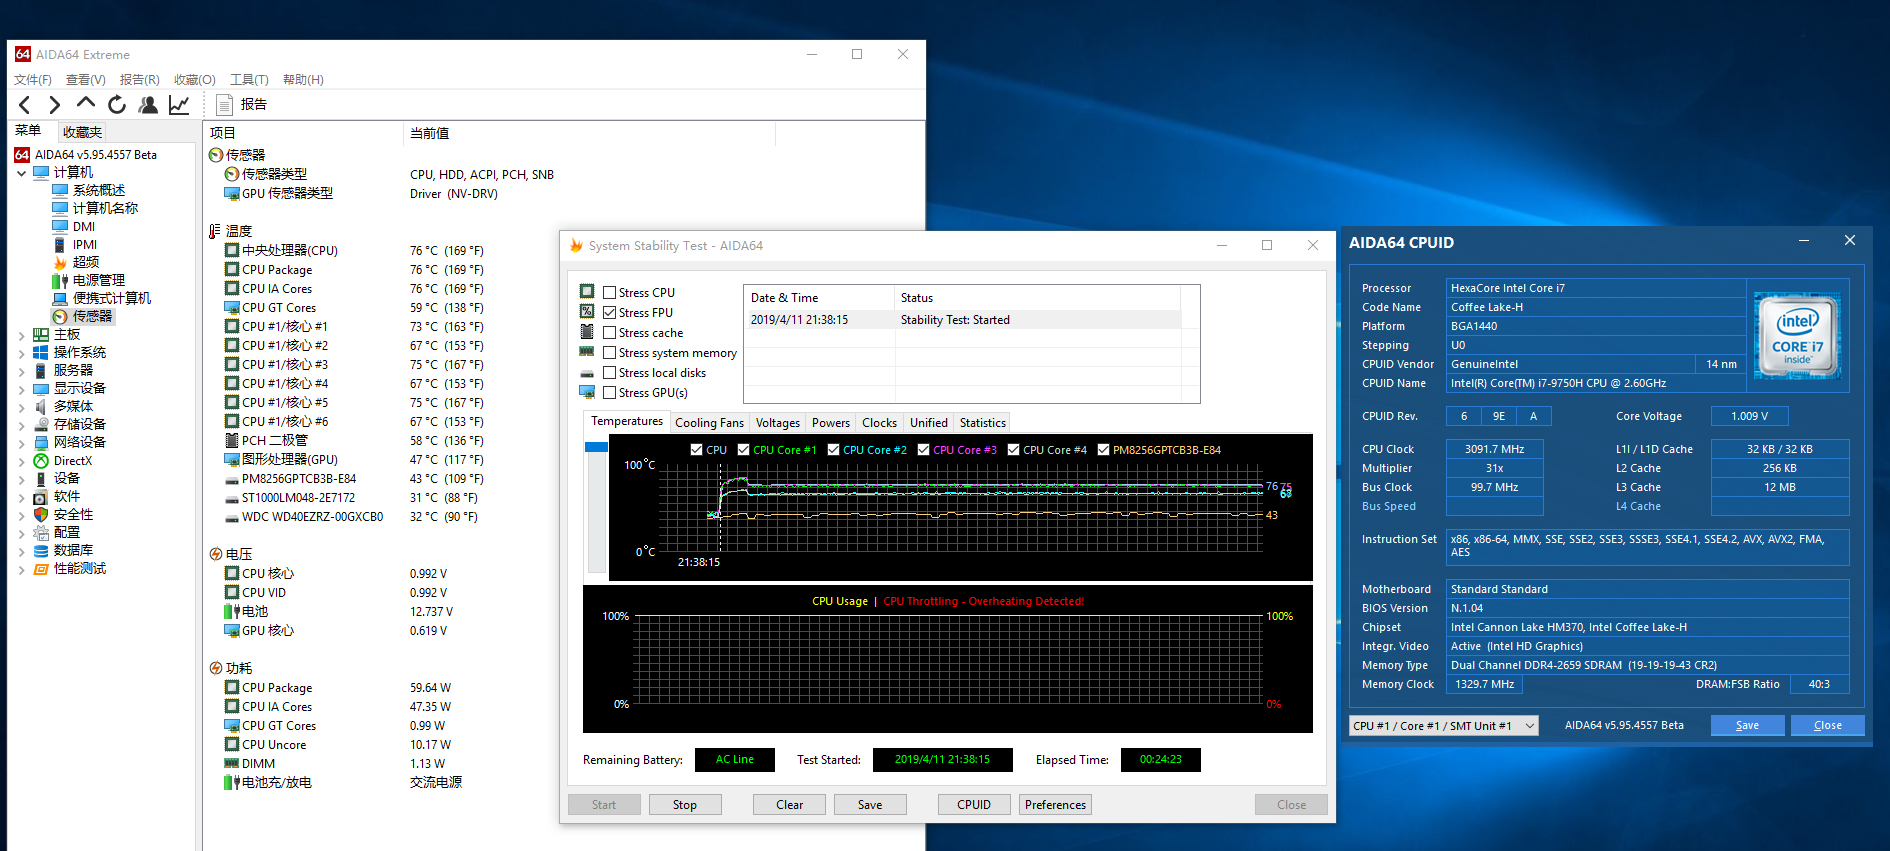The width and height of the screenshot is (1890, 851).
Task: Select the 安全性 shield icon item
Action: (41, 514)
